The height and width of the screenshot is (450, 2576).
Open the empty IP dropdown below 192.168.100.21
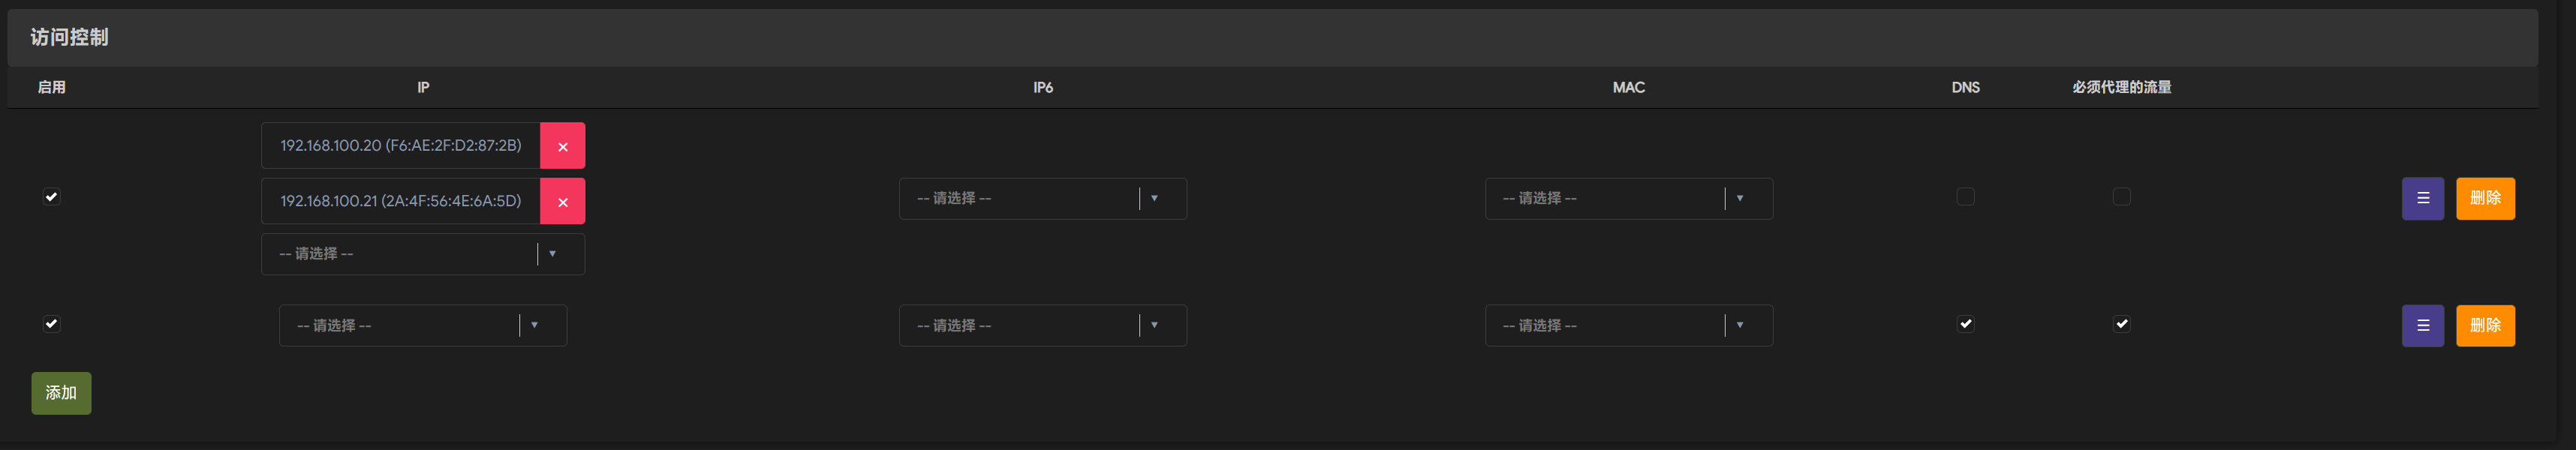(422, 254)
